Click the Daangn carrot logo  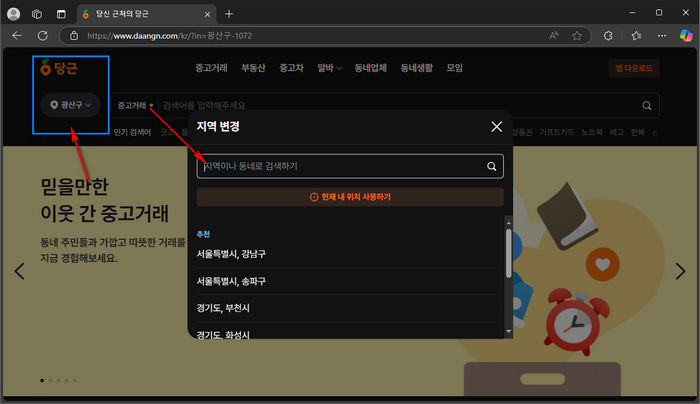click(59, 68)
